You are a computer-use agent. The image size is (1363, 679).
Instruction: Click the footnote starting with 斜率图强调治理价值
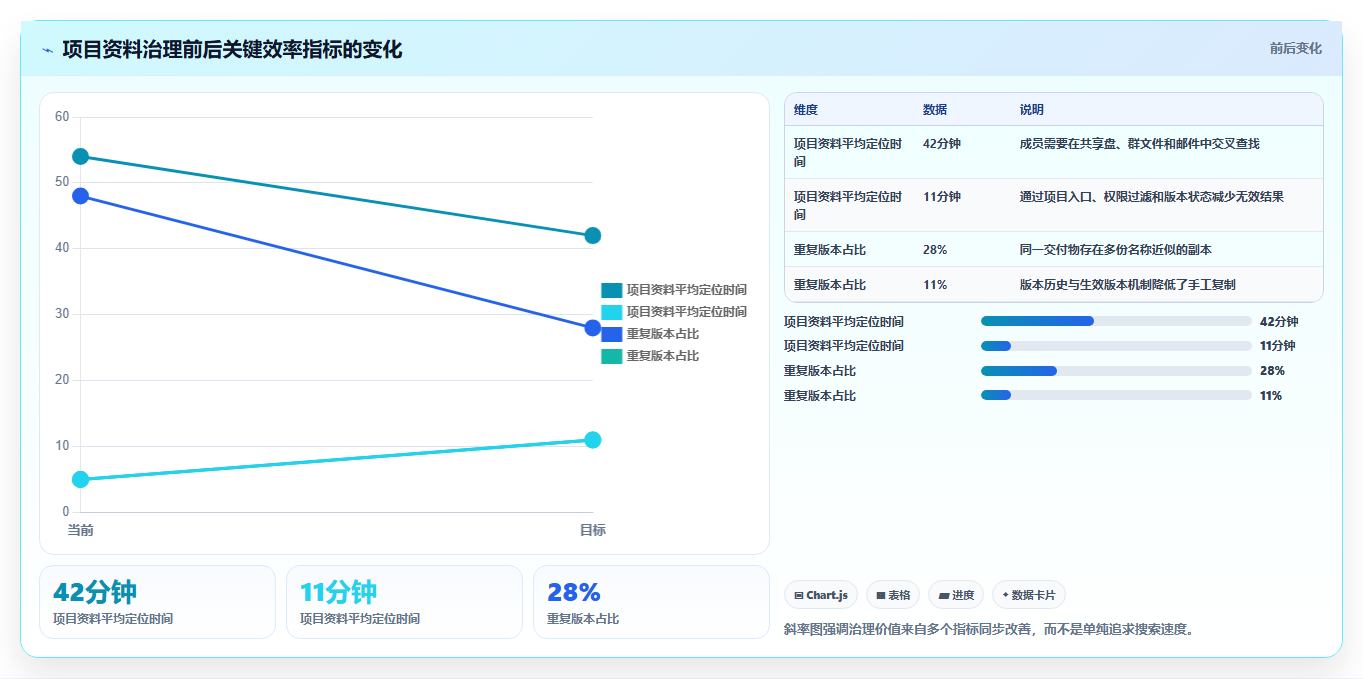[x=990, y=630]
